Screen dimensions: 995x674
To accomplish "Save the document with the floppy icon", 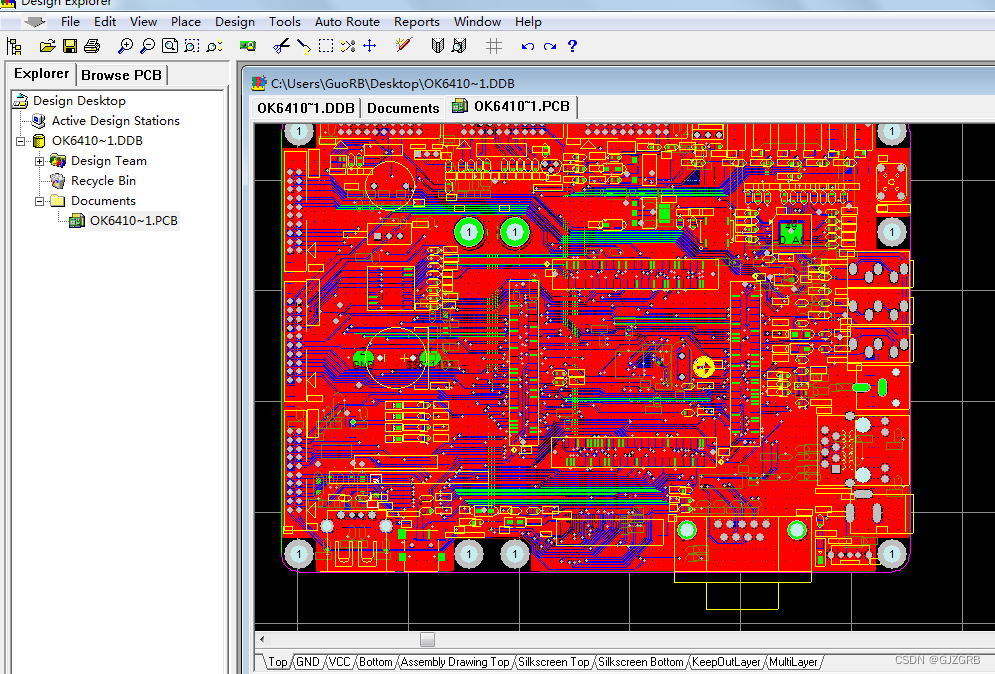I will 70,46.
